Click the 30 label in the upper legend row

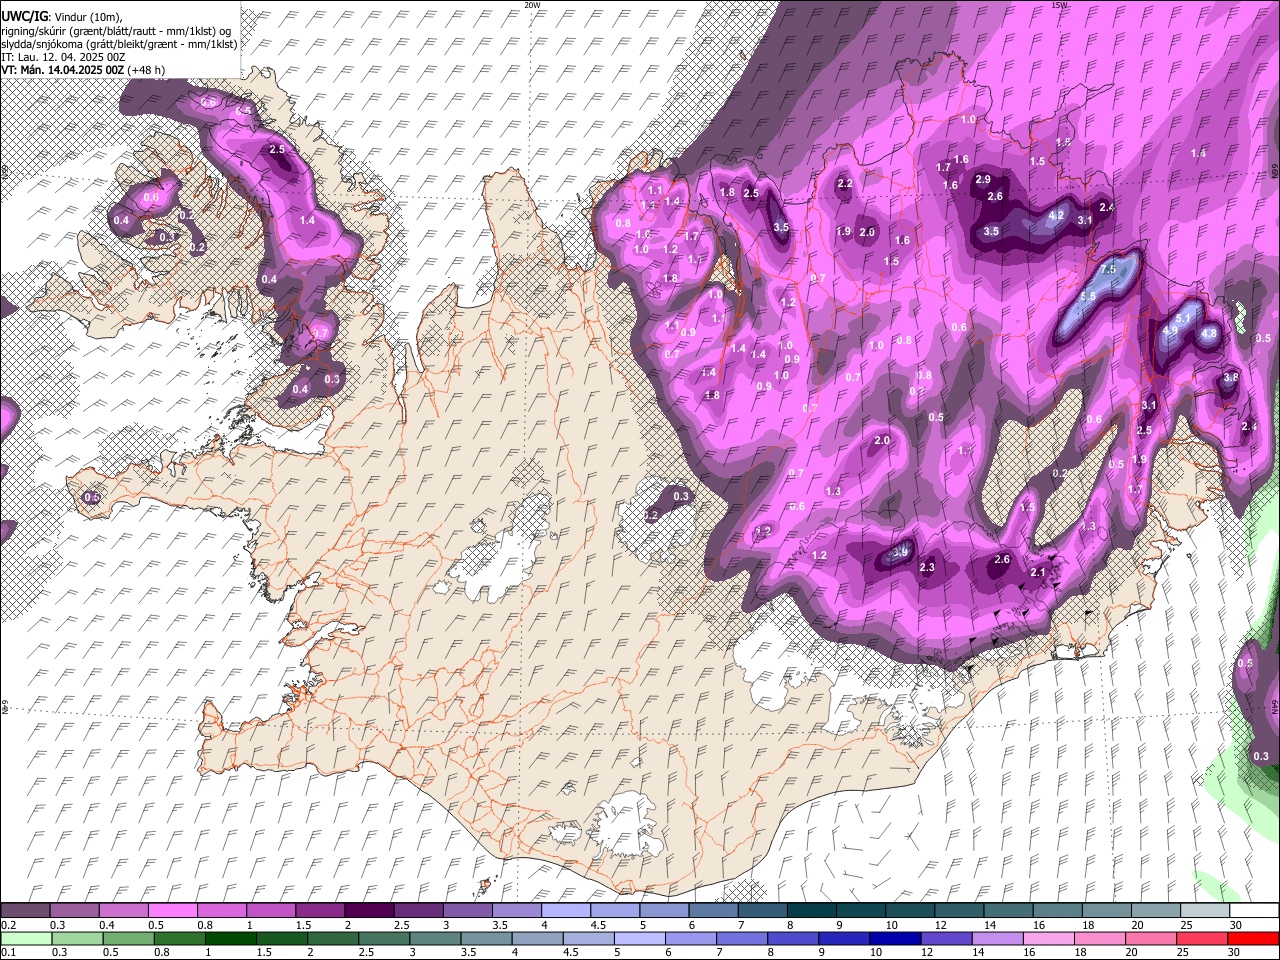pyautogui.click(x=1237, y=925)
